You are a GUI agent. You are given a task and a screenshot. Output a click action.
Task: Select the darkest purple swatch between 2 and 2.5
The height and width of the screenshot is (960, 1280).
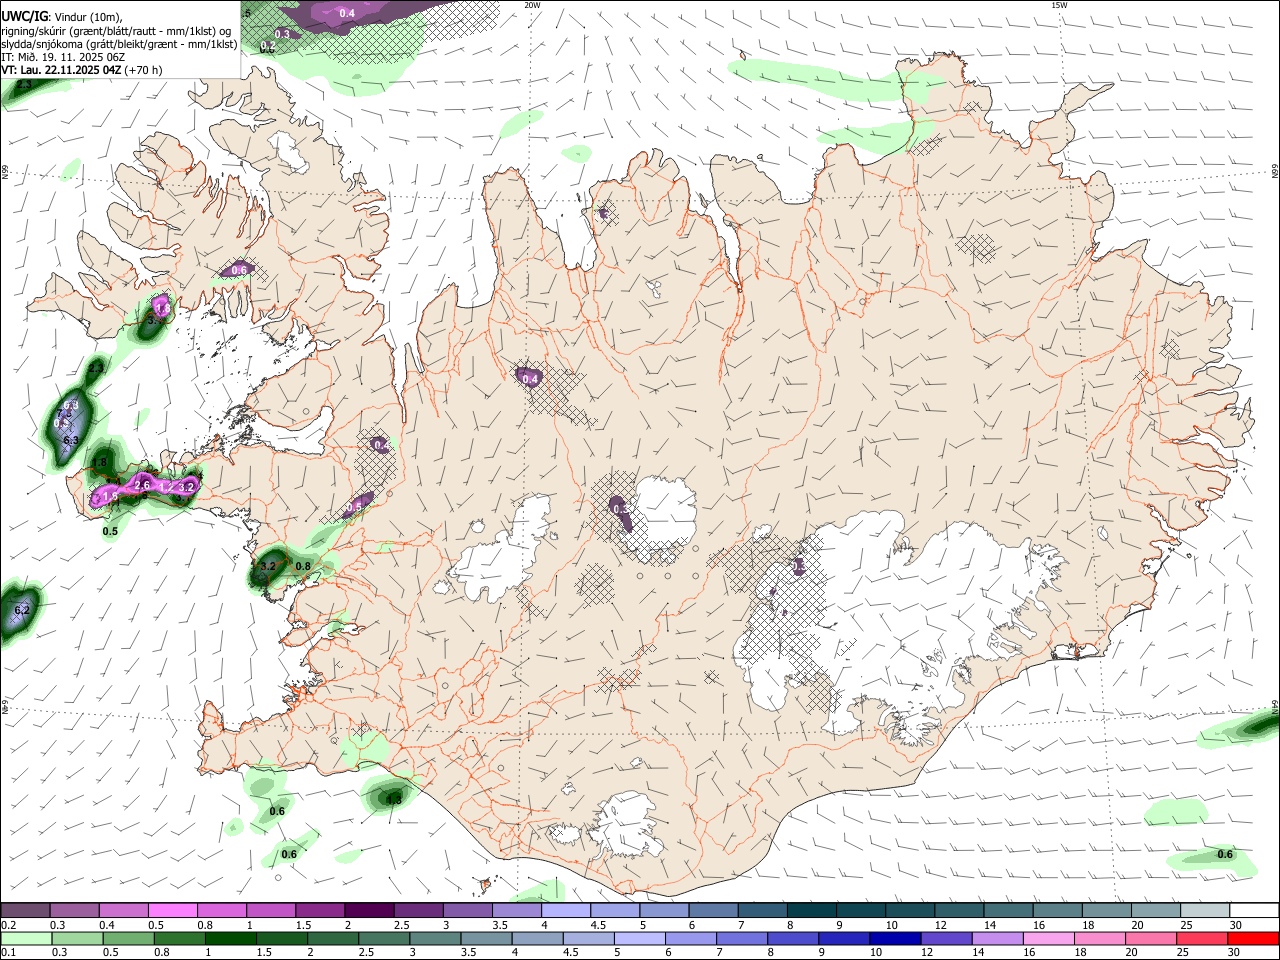click(x=369, y=910)
